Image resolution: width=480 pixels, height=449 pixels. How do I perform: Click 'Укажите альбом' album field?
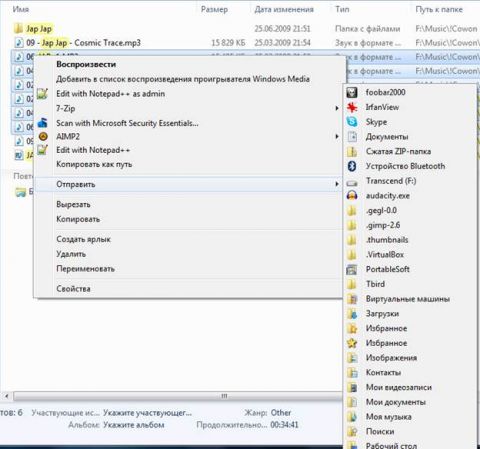134,425
